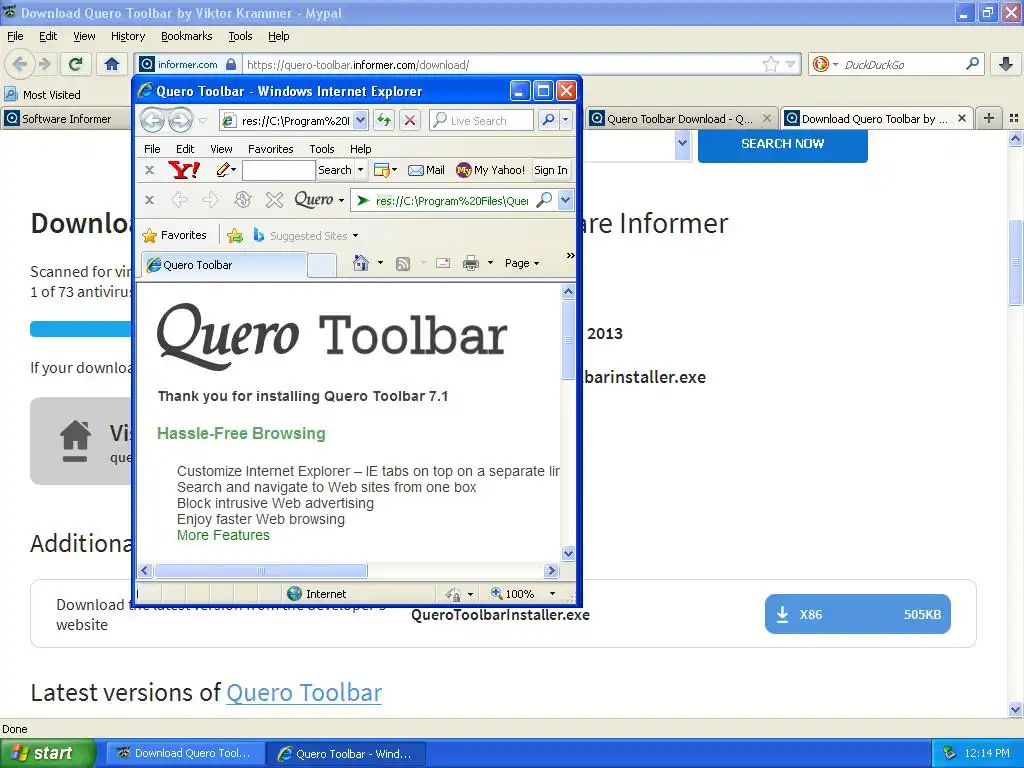This screenshot has width=1024, height=768.
Task: Click IE forward navigation button
Action: point(180,120)
